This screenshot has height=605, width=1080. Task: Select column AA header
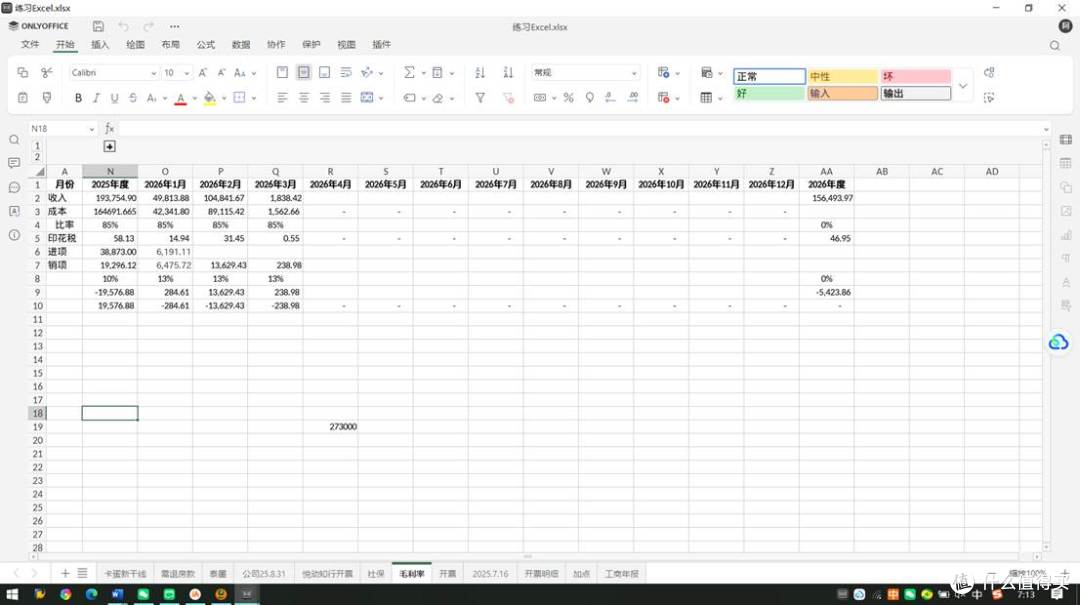pyautogui.click(x=827, y=172)
